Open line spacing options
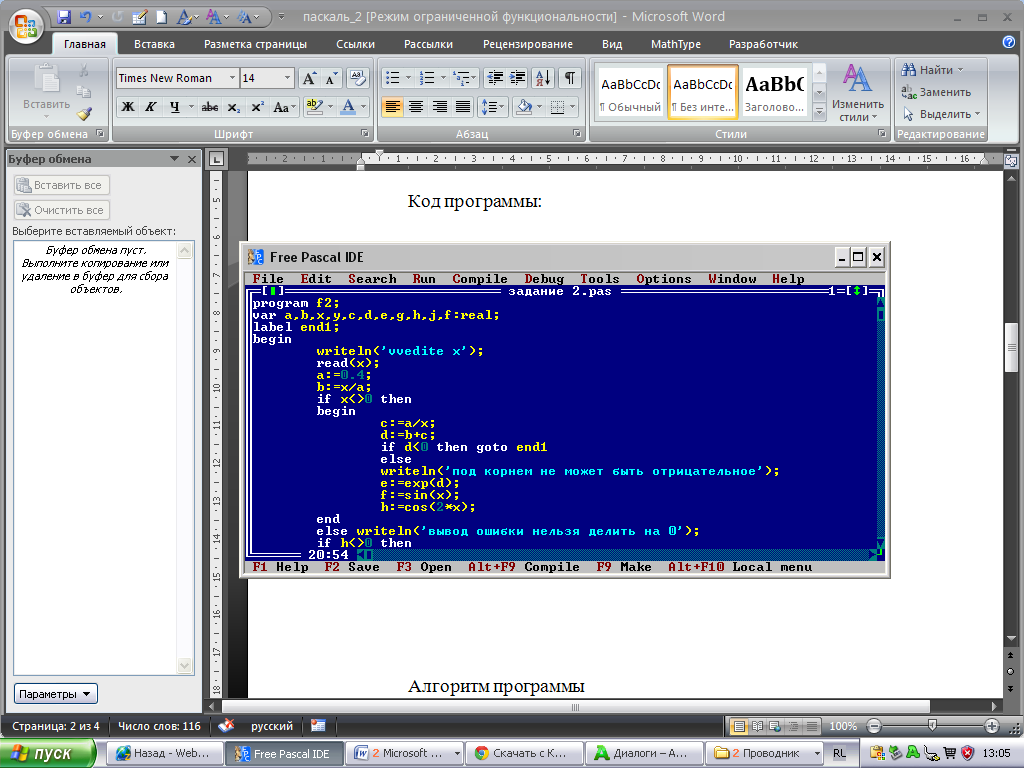The height and width of the screenshot is (768, 1024). coord(492,106)
